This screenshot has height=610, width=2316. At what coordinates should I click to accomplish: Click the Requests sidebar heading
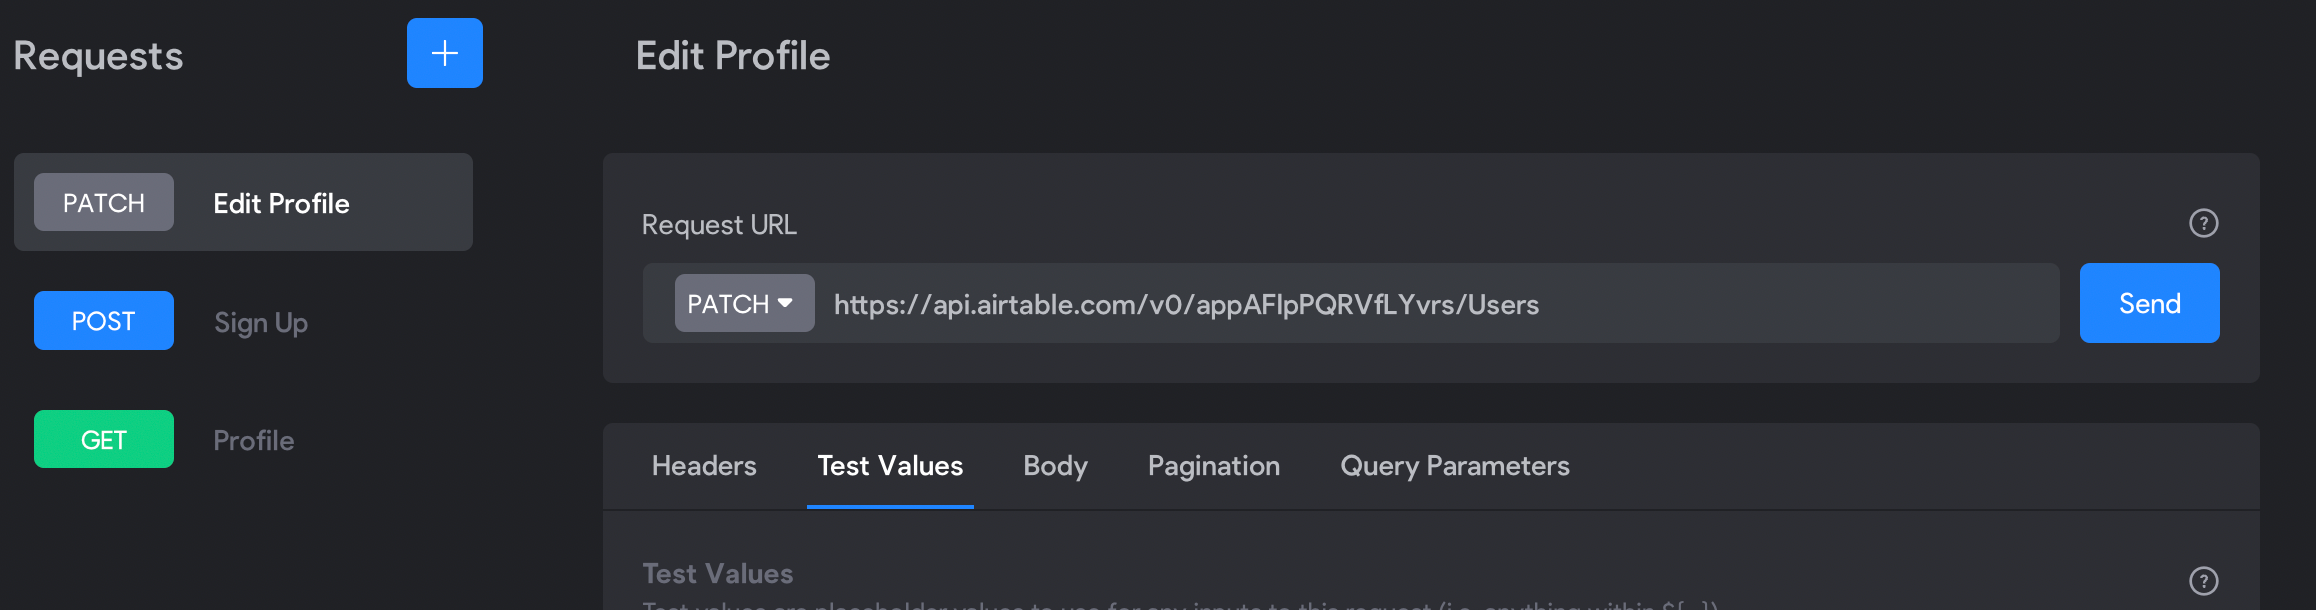pos(98,56)
